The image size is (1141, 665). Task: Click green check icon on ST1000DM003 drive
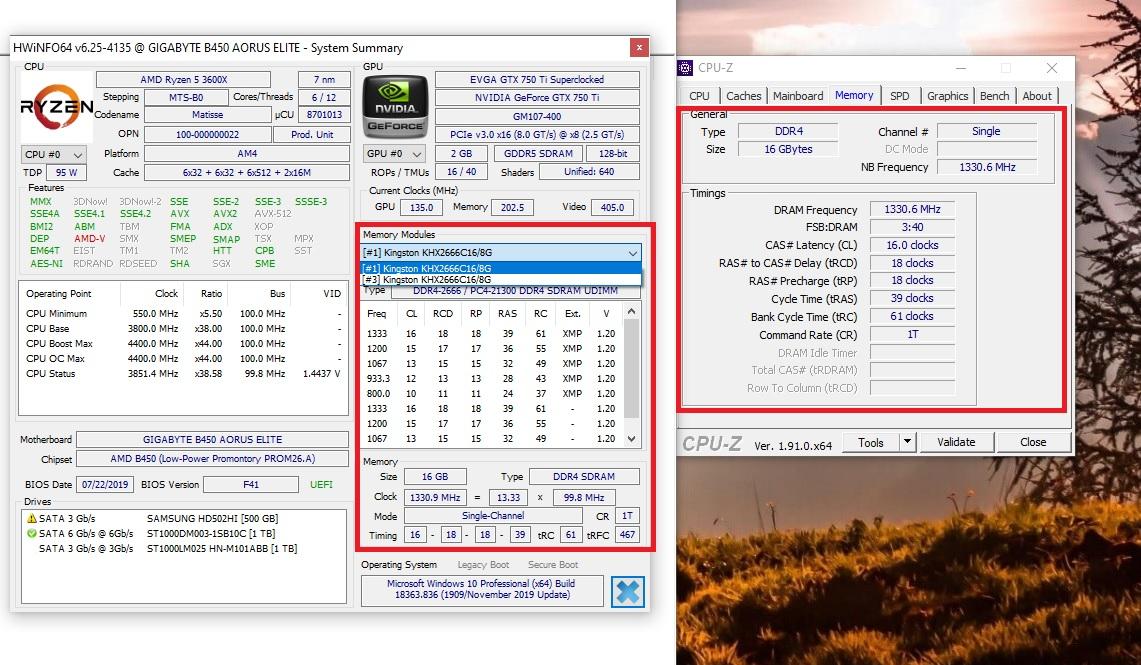click(x=31, y=533)
